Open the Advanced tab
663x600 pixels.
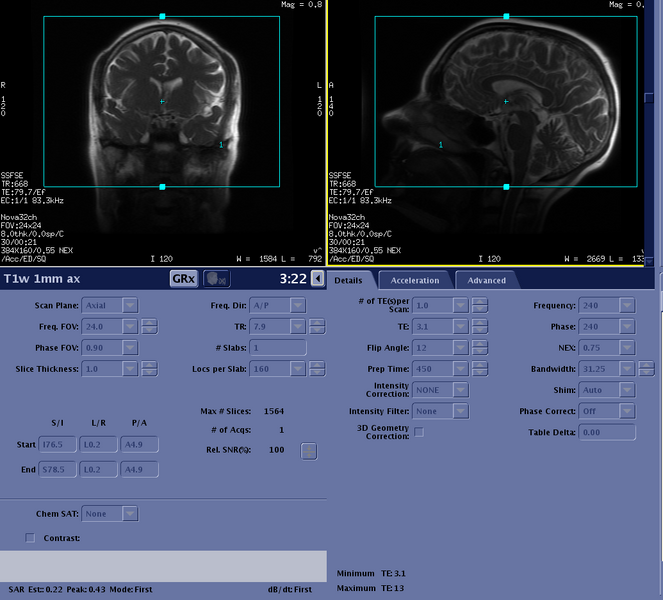pos(486,280)
